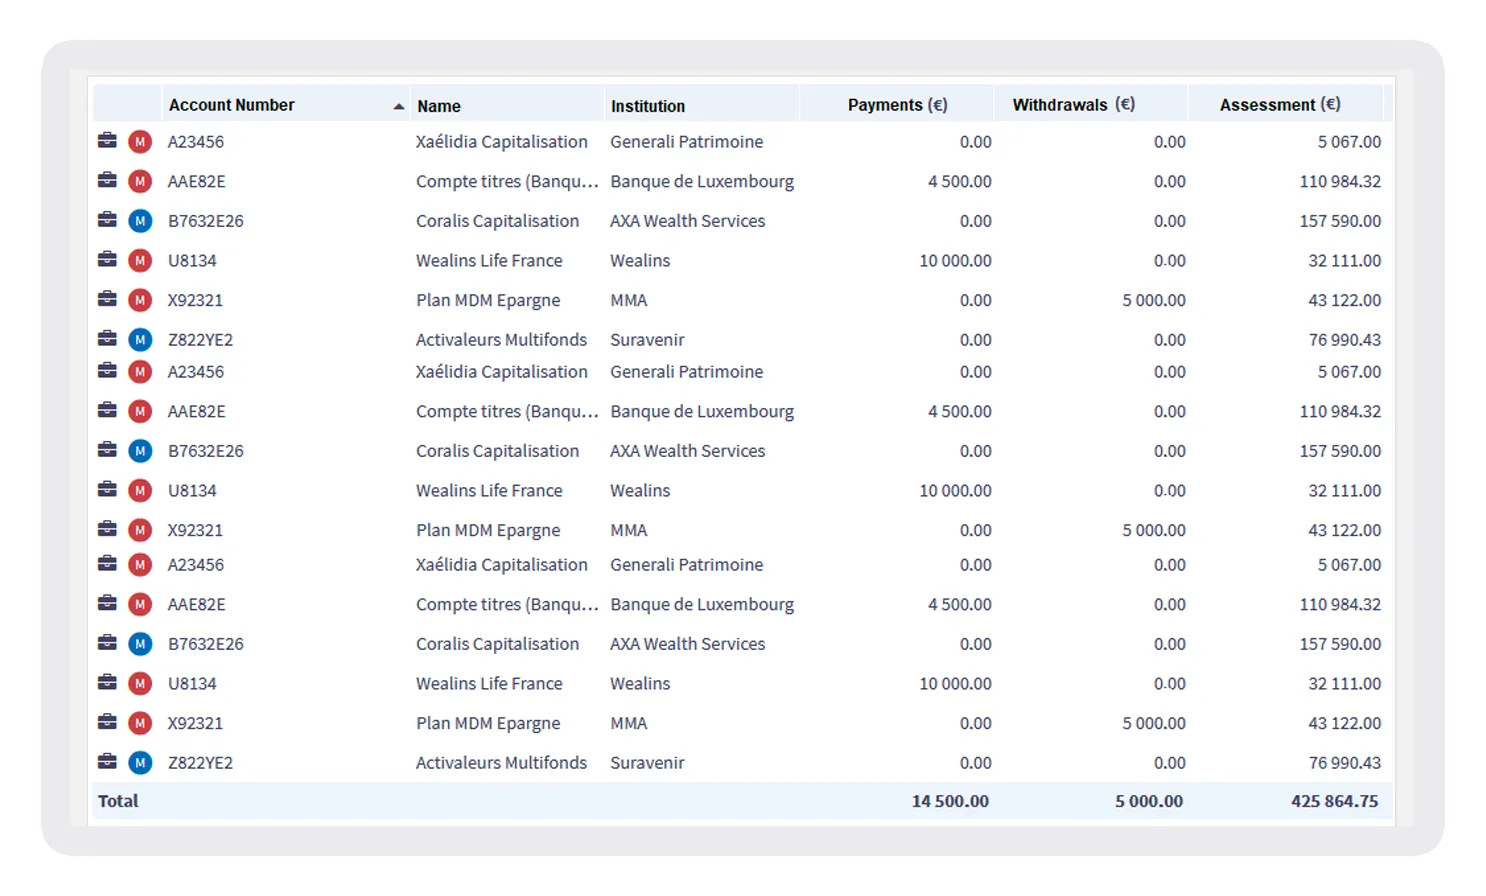Sort by the Assessment (€) column header

pos(1280,105)
